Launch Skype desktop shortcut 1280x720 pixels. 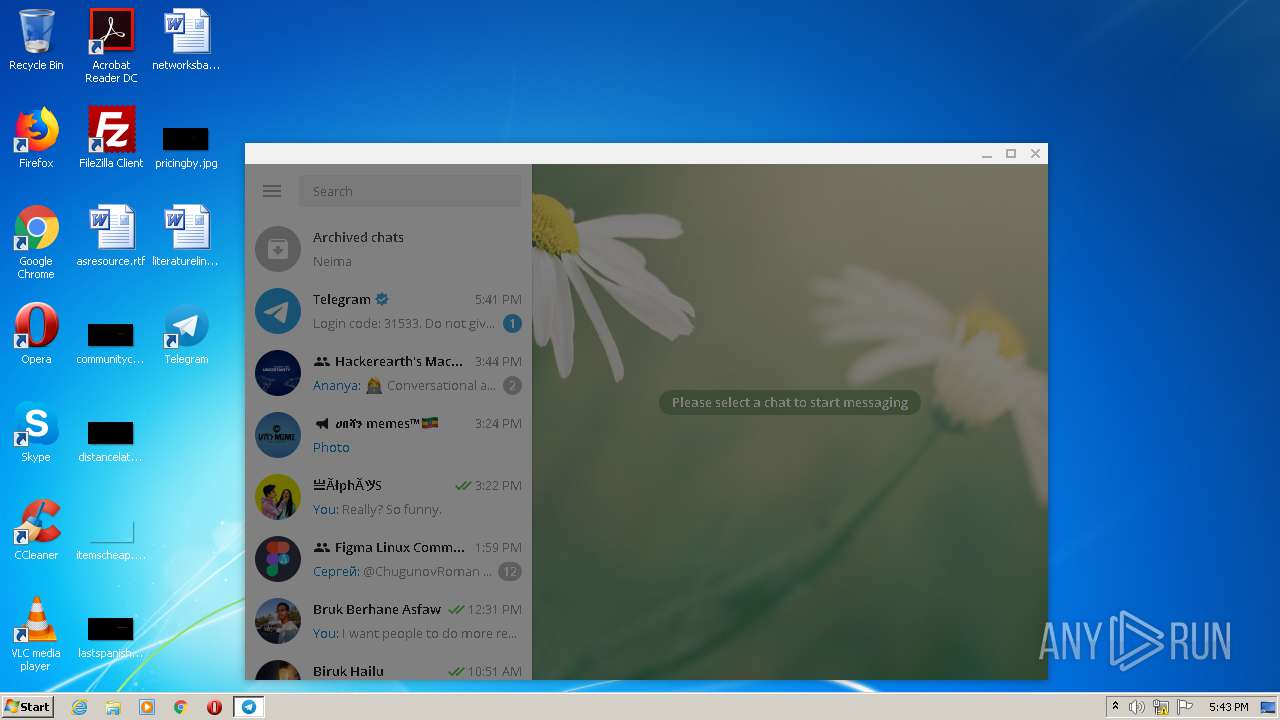[x=36, y=432]
